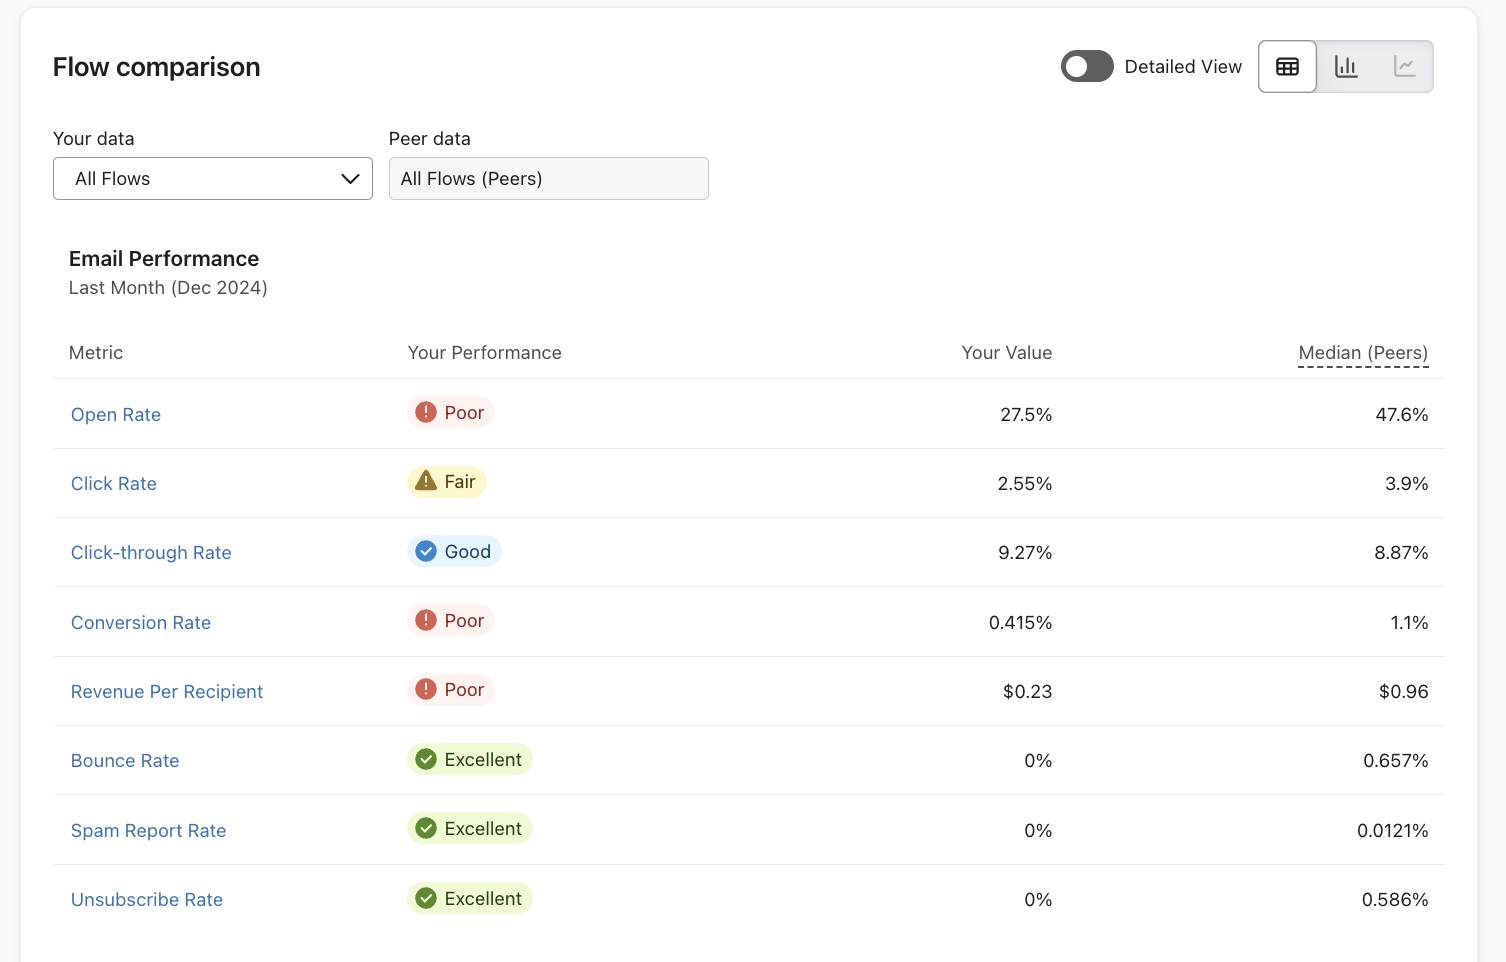This screenshot has height=962, width=1506.
Task: Open the Open Rate metric link
Action: point(115,414)
